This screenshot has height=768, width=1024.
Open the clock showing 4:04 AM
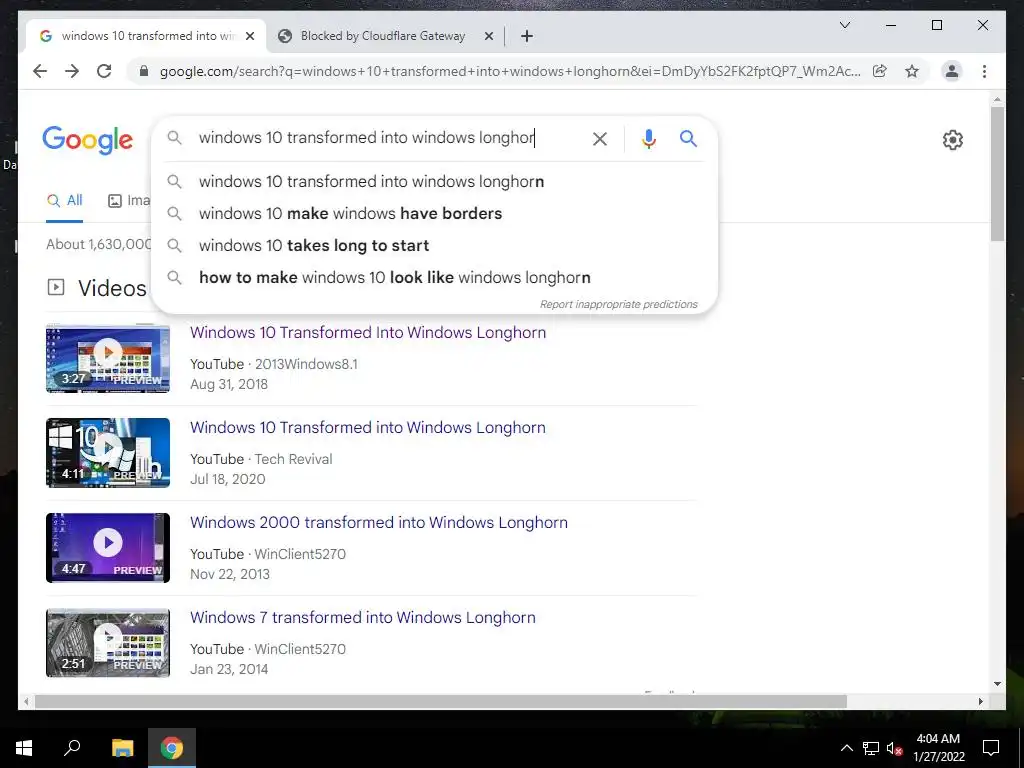tap(938, 748)
